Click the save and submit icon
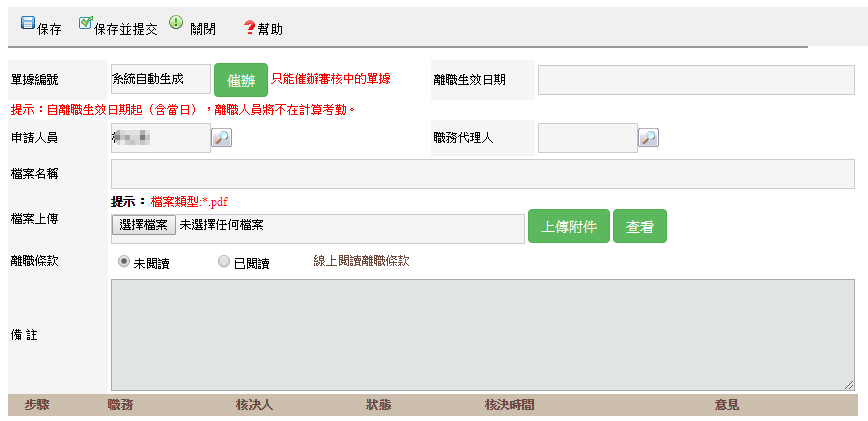868x421 pixels. [85, 24]
